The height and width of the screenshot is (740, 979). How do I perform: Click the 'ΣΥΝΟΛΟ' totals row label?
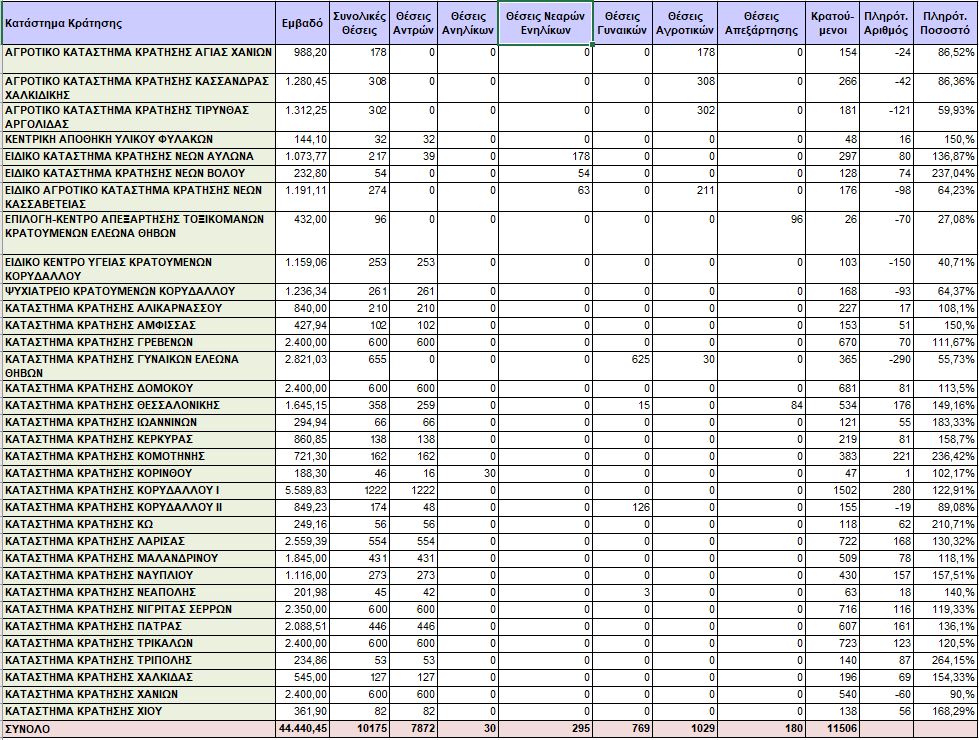point(138,730)
